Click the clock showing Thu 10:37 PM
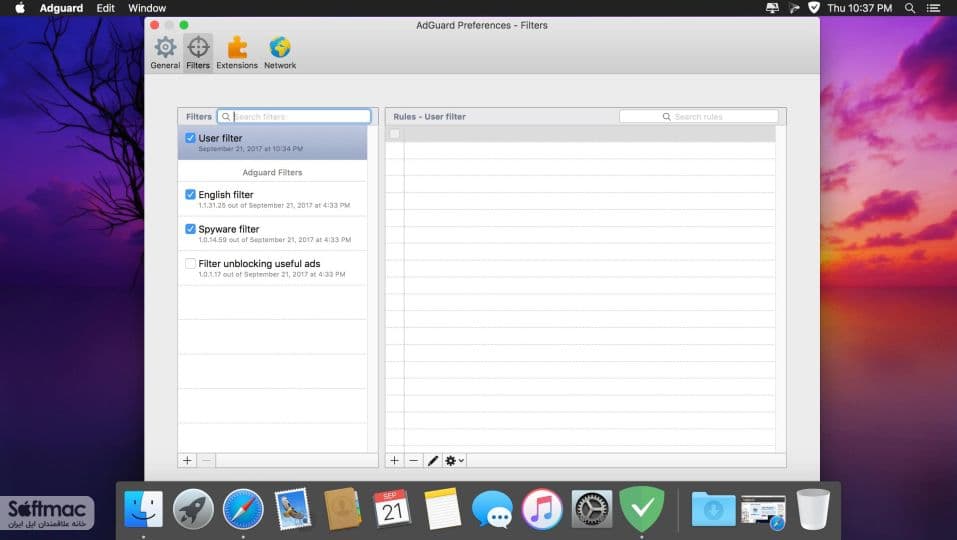Viewport: 957px width, 540px height. (859, 8)
